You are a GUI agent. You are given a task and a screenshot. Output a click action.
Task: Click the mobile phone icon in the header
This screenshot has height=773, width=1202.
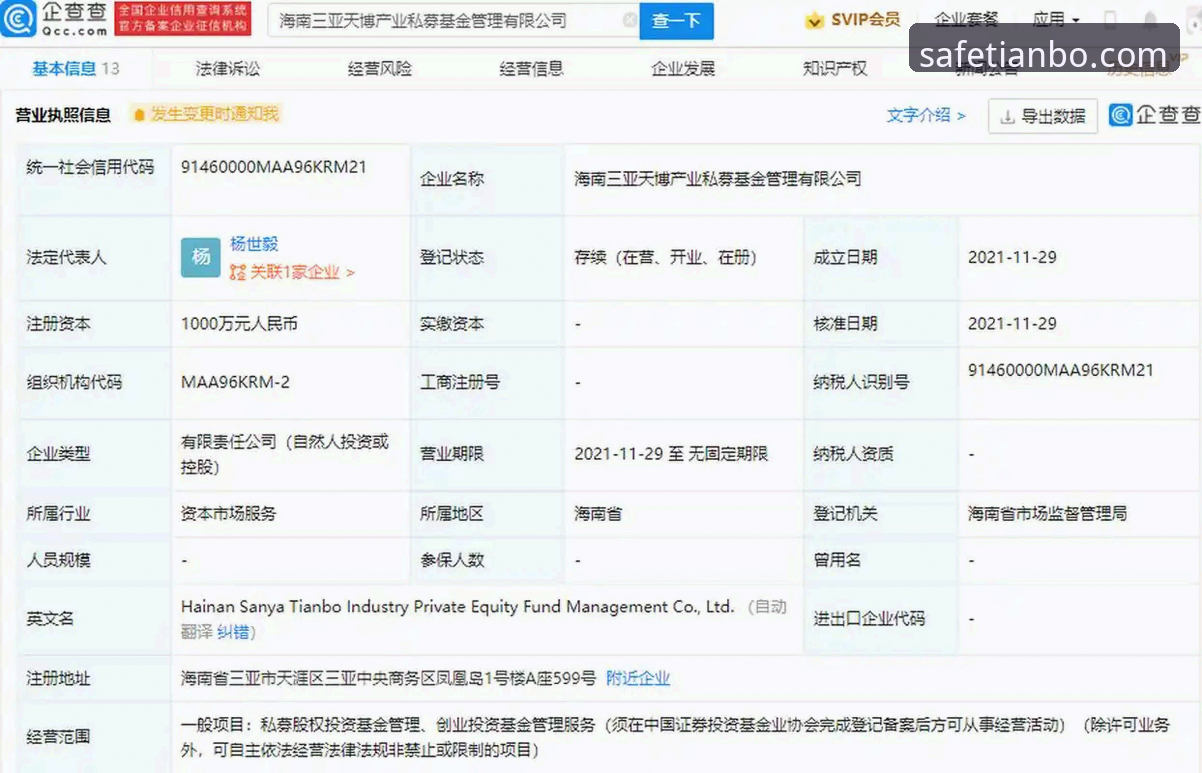pyautogui.click(x=1111, y=20)
